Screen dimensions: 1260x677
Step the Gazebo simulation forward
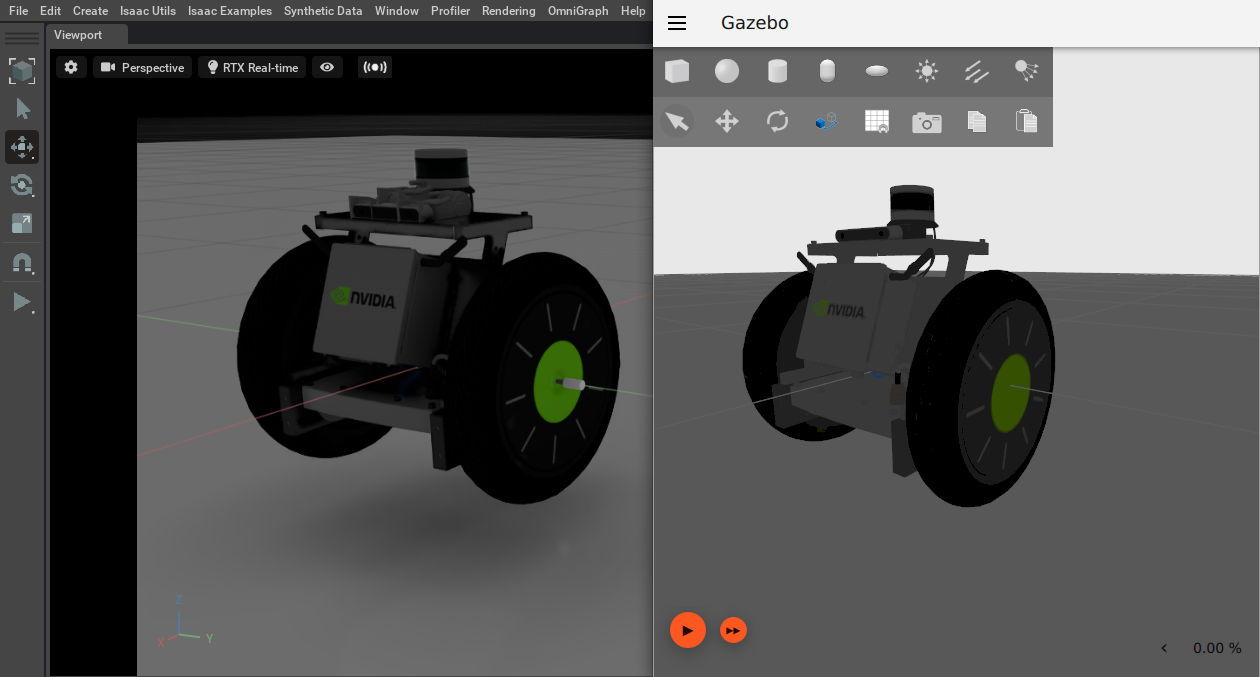coord(734,630)
